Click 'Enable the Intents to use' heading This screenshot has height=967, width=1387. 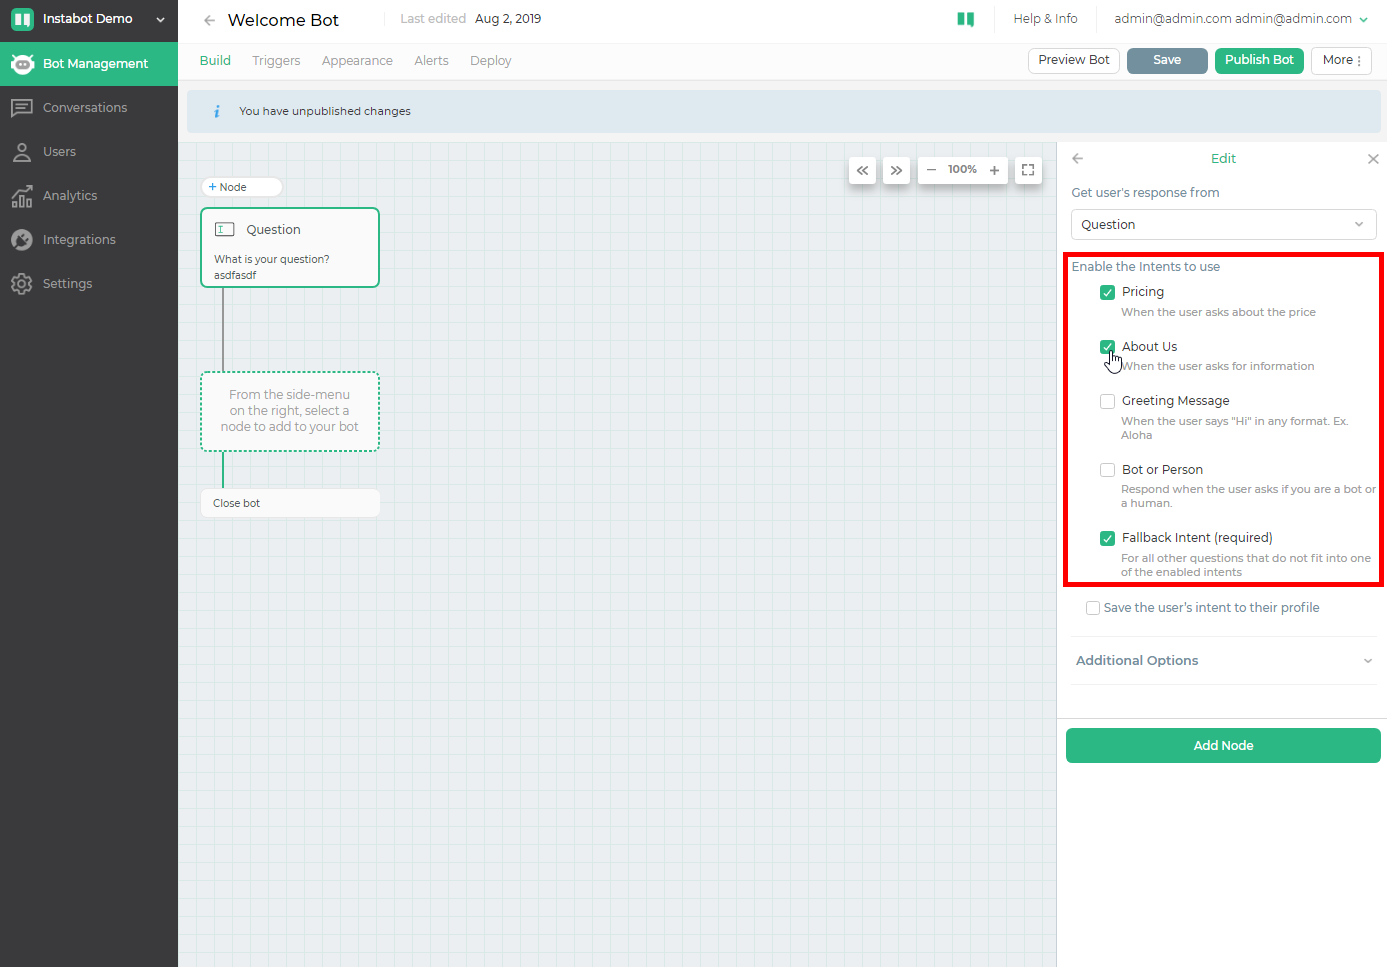click(x=1145, y=267)
